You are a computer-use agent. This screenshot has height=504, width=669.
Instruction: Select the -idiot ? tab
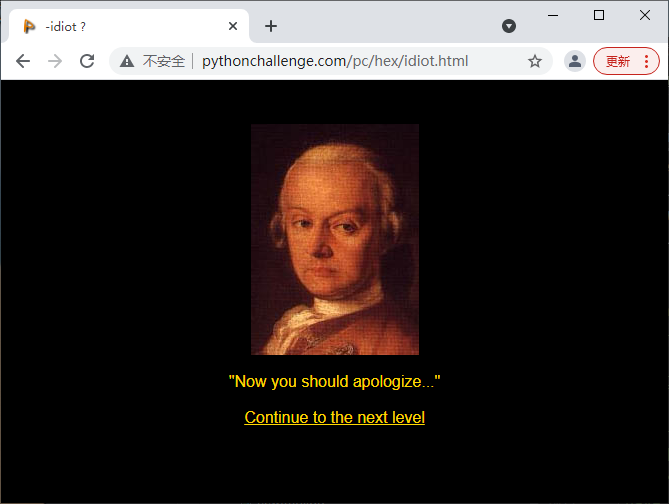(128, 26)
